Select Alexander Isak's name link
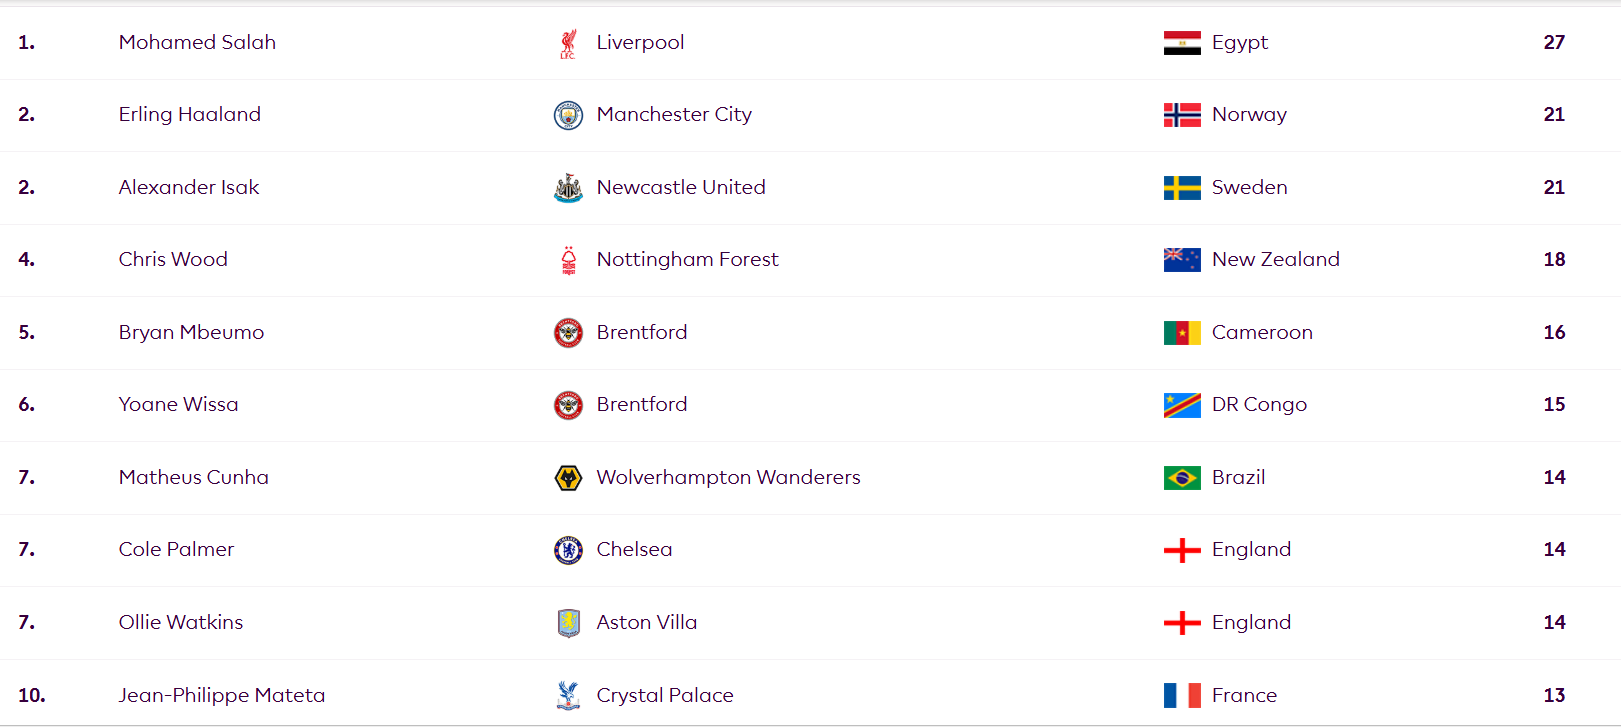This screenshot has height=727, width=1621. (x=188, y=187)
